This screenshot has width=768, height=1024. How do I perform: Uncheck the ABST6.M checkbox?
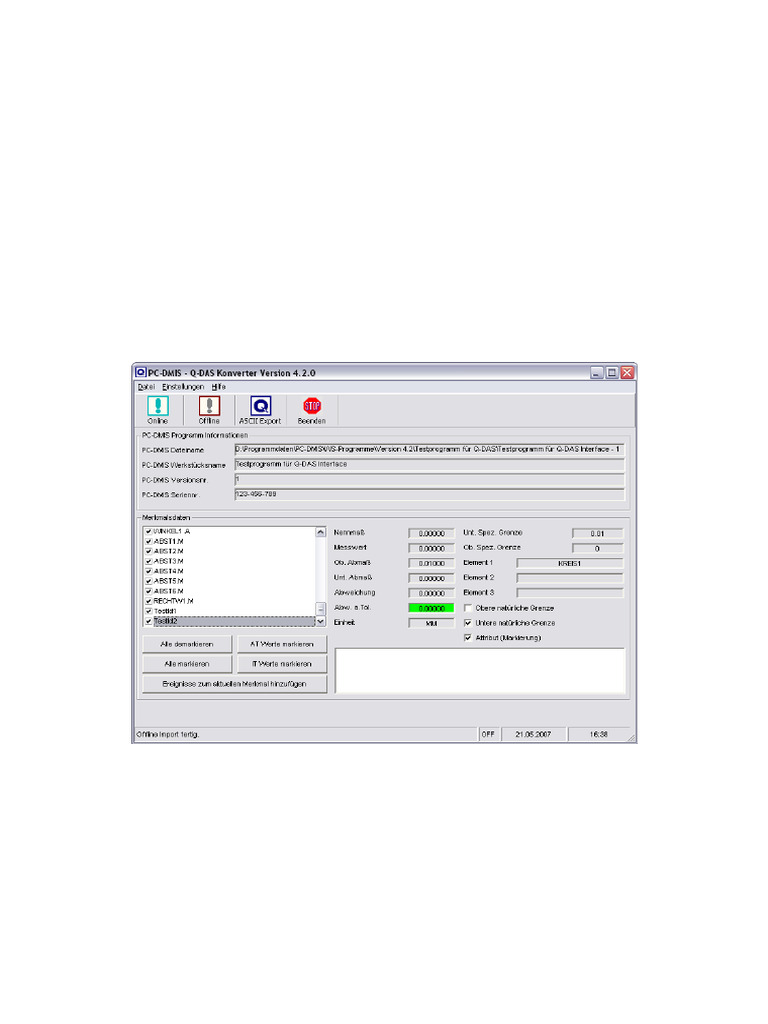(x=149, y=591)
